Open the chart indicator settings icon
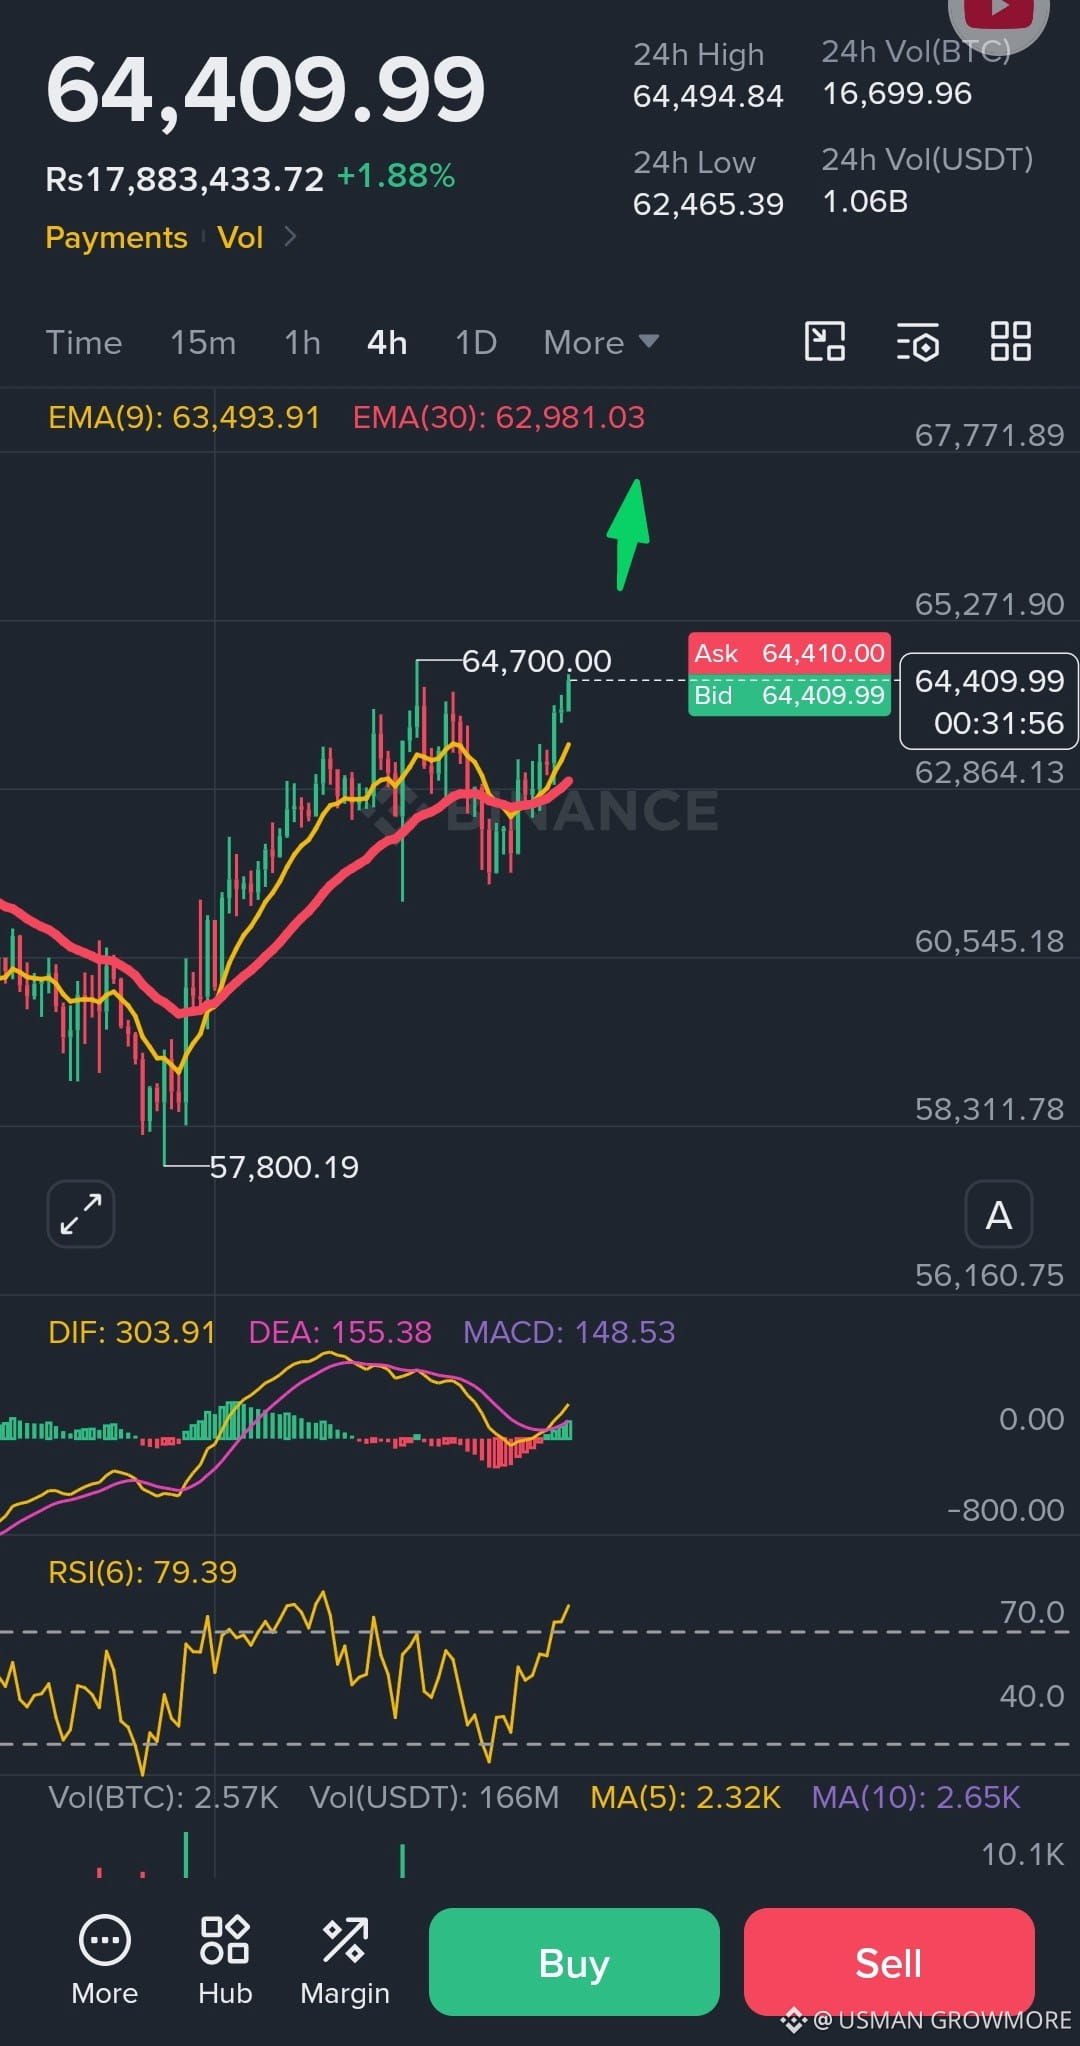Viewport: 1080px width, 2046px height. tap(917, 342)
